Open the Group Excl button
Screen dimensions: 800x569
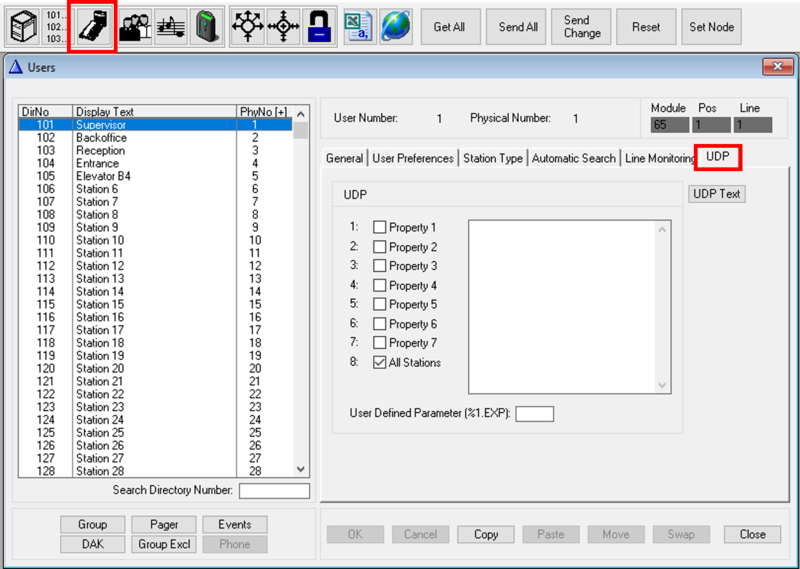click(x=164, y=544)
